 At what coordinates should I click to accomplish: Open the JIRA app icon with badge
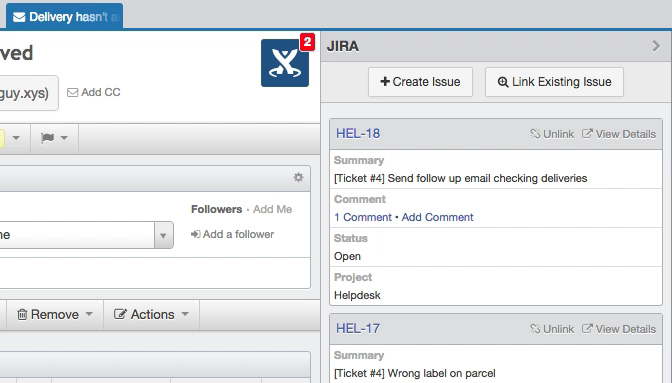[285, 63]
